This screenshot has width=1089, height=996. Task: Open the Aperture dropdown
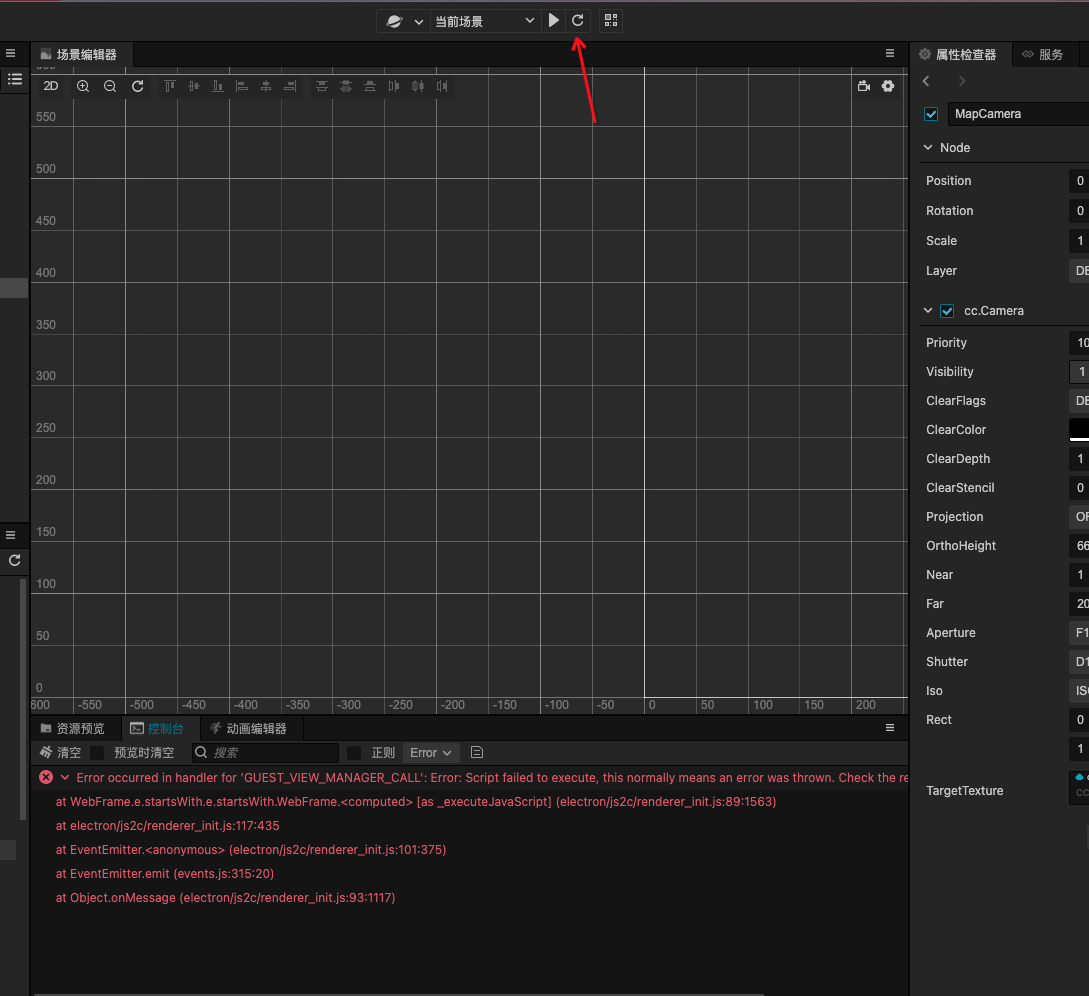pyautogui.click(x=1079, y=633)
